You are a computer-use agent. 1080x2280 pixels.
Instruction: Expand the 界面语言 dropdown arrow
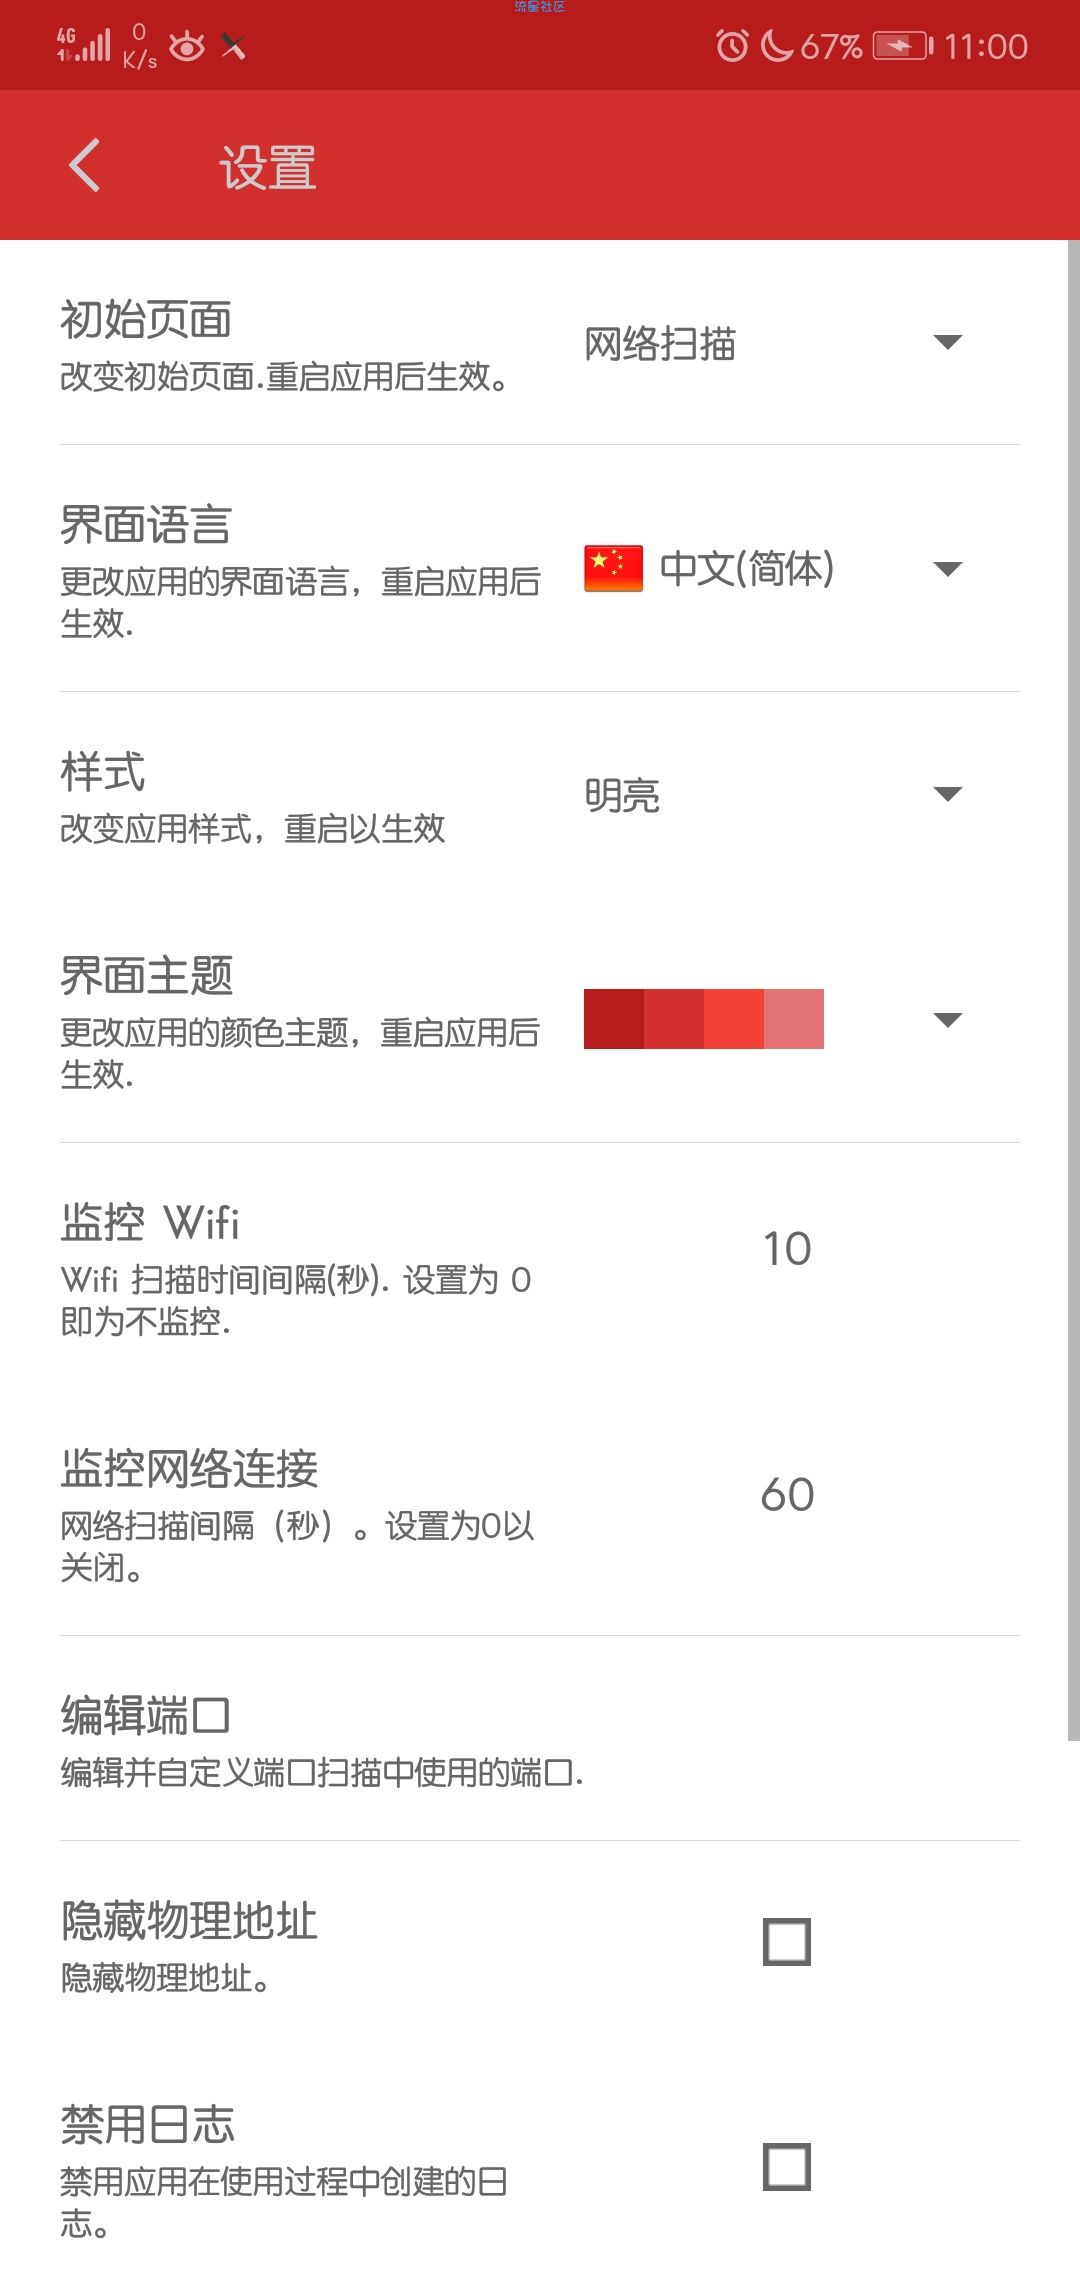(x=947, y=569)
